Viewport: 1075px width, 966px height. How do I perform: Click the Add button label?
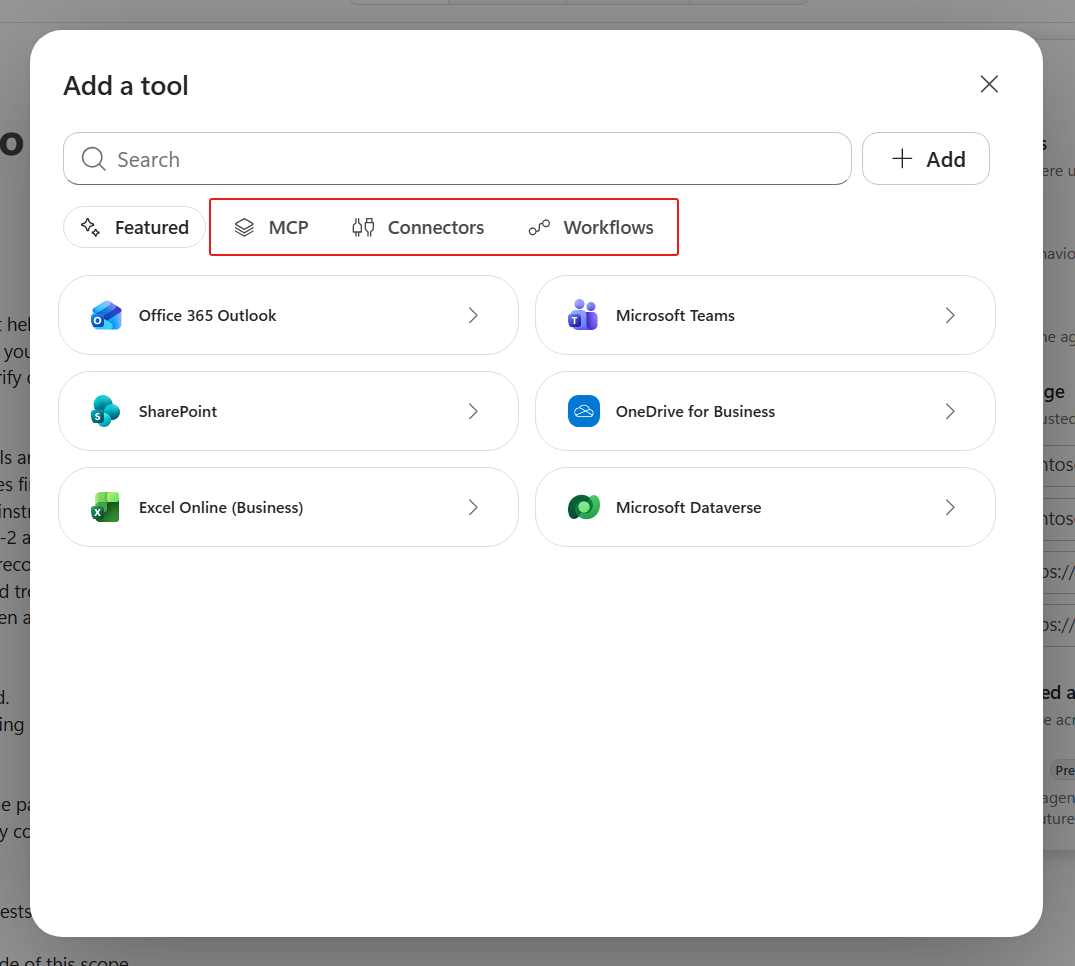click(945, 159)
